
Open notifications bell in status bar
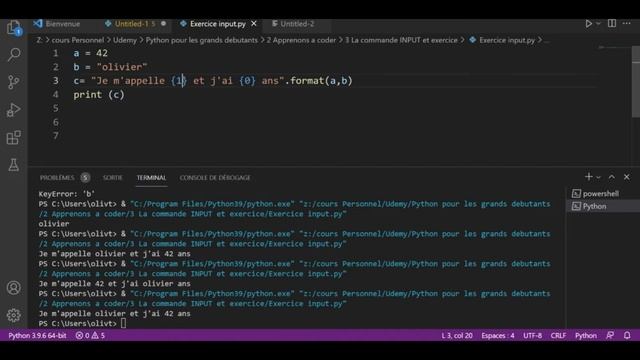[627, 335]
